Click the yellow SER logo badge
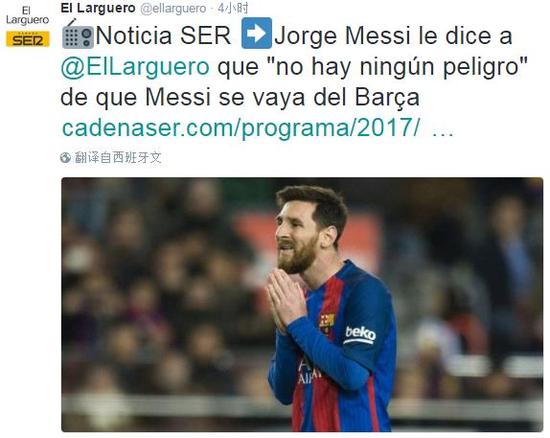 point(27,39)
